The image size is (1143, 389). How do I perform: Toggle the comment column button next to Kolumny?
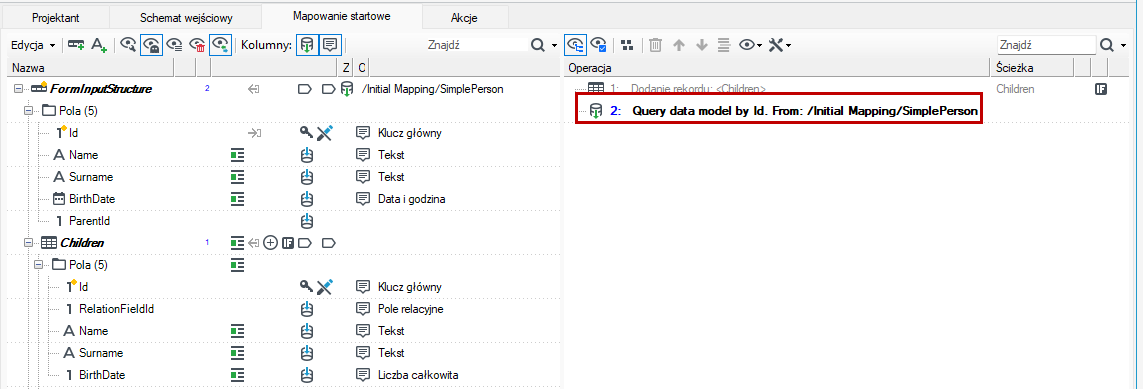pyautogui.click(x=329, y=45)
